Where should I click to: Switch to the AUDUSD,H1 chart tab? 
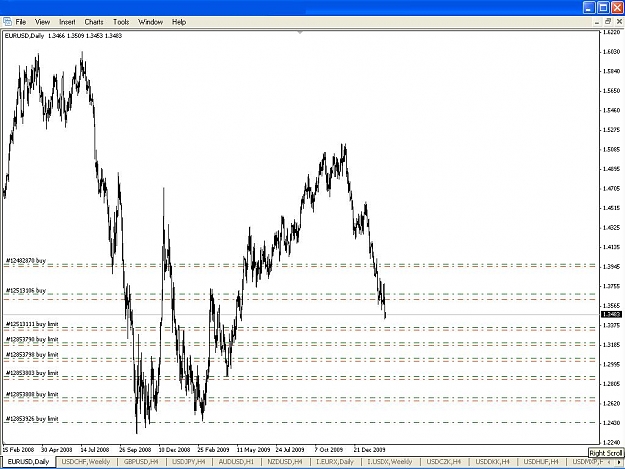click(236, 461)
